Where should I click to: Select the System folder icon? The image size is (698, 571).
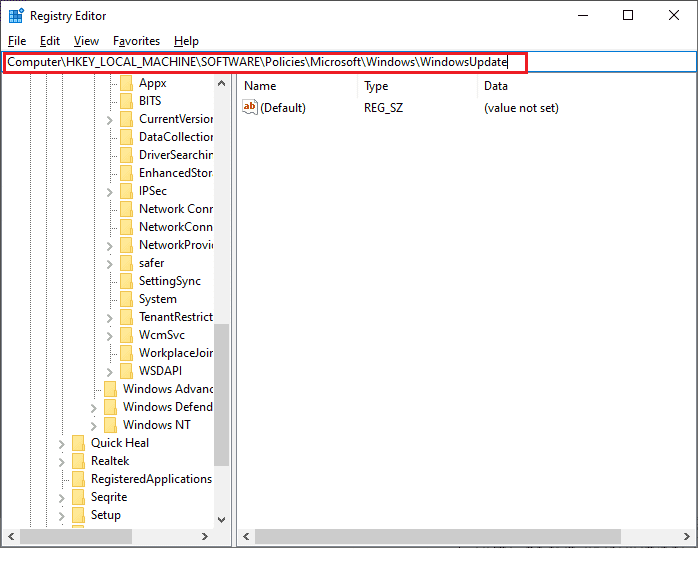(x=126, y=299)
